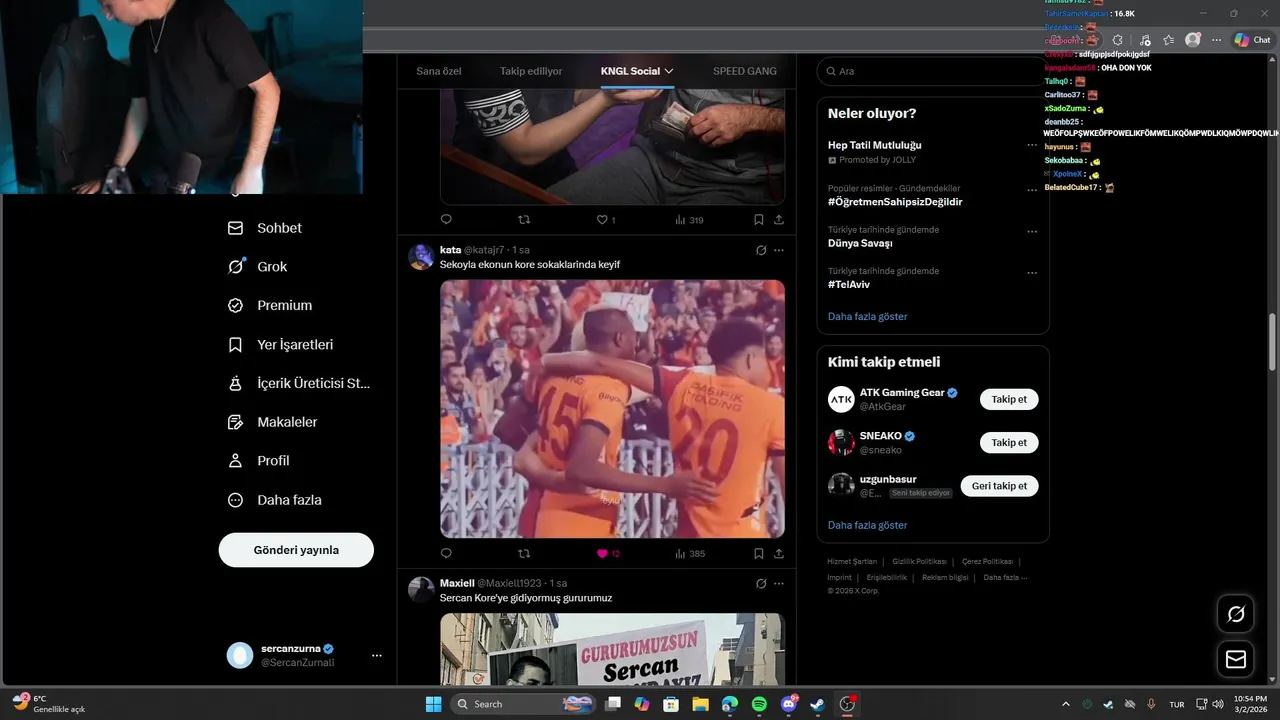Repost kata's post
Image resolution: width=1280 pixels, height=720 pixels.
point(524,553)
